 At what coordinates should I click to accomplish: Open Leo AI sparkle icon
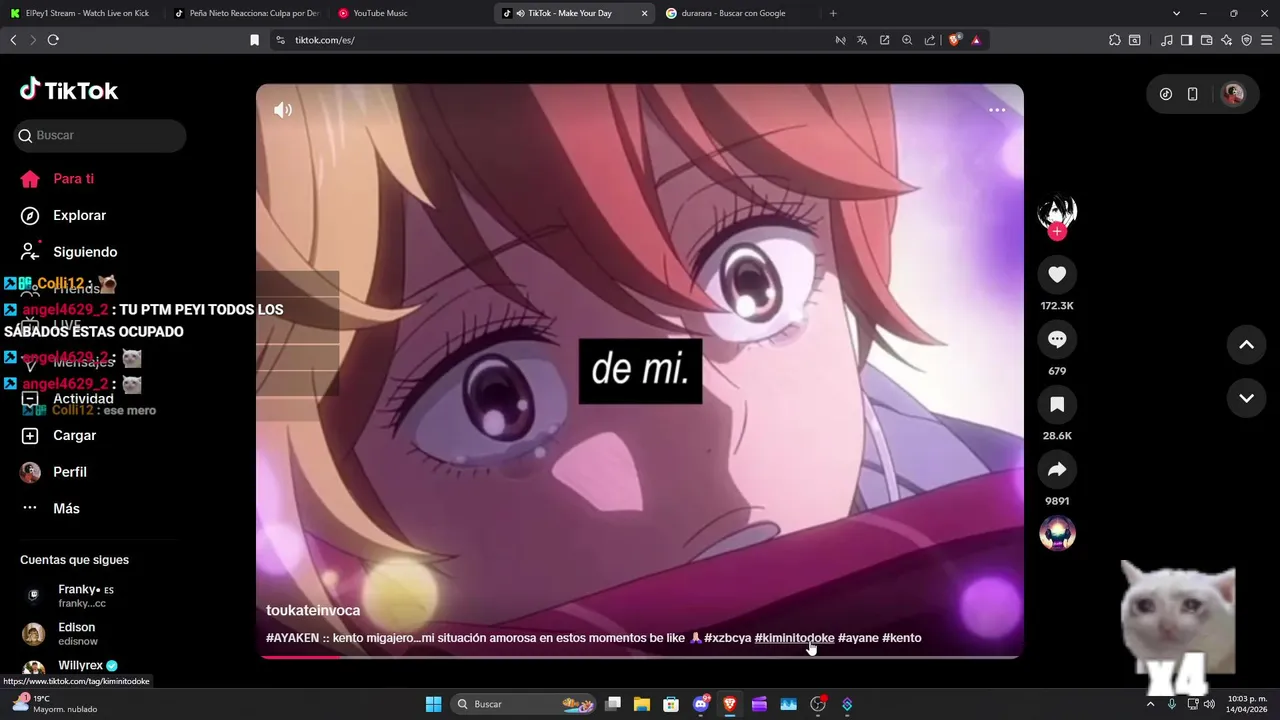1226,40
